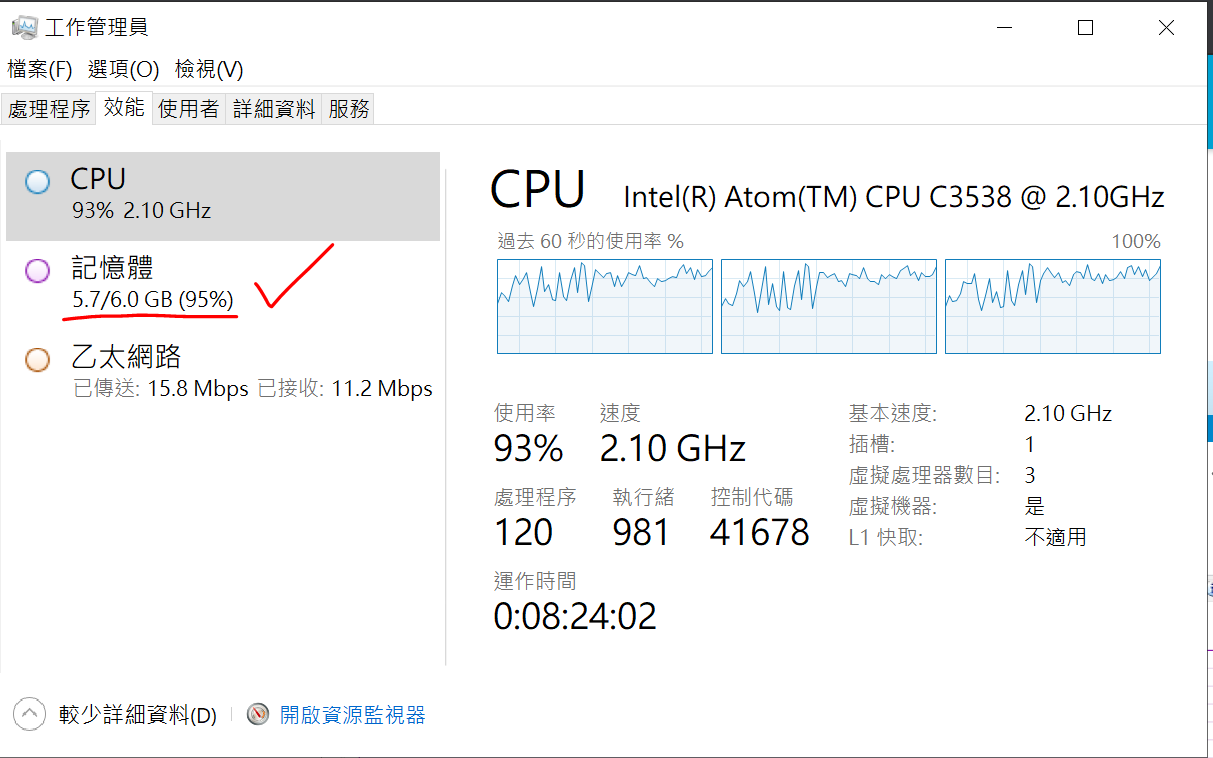Click the middle CPU core graph
This screenshot has height=758, width=1213.
(829, 306)
